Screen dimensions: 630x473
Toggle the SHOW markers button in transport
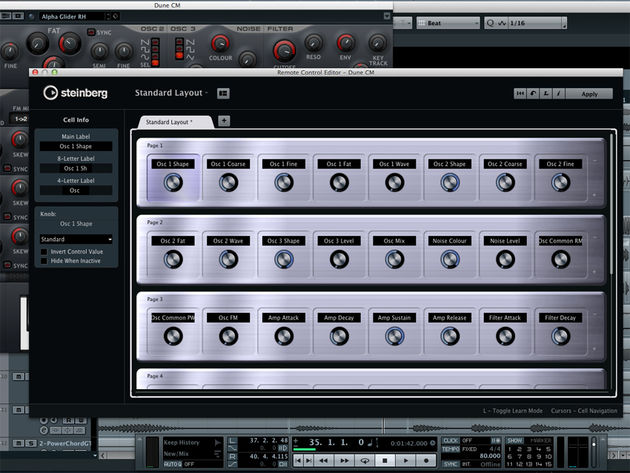coord(515,440)
